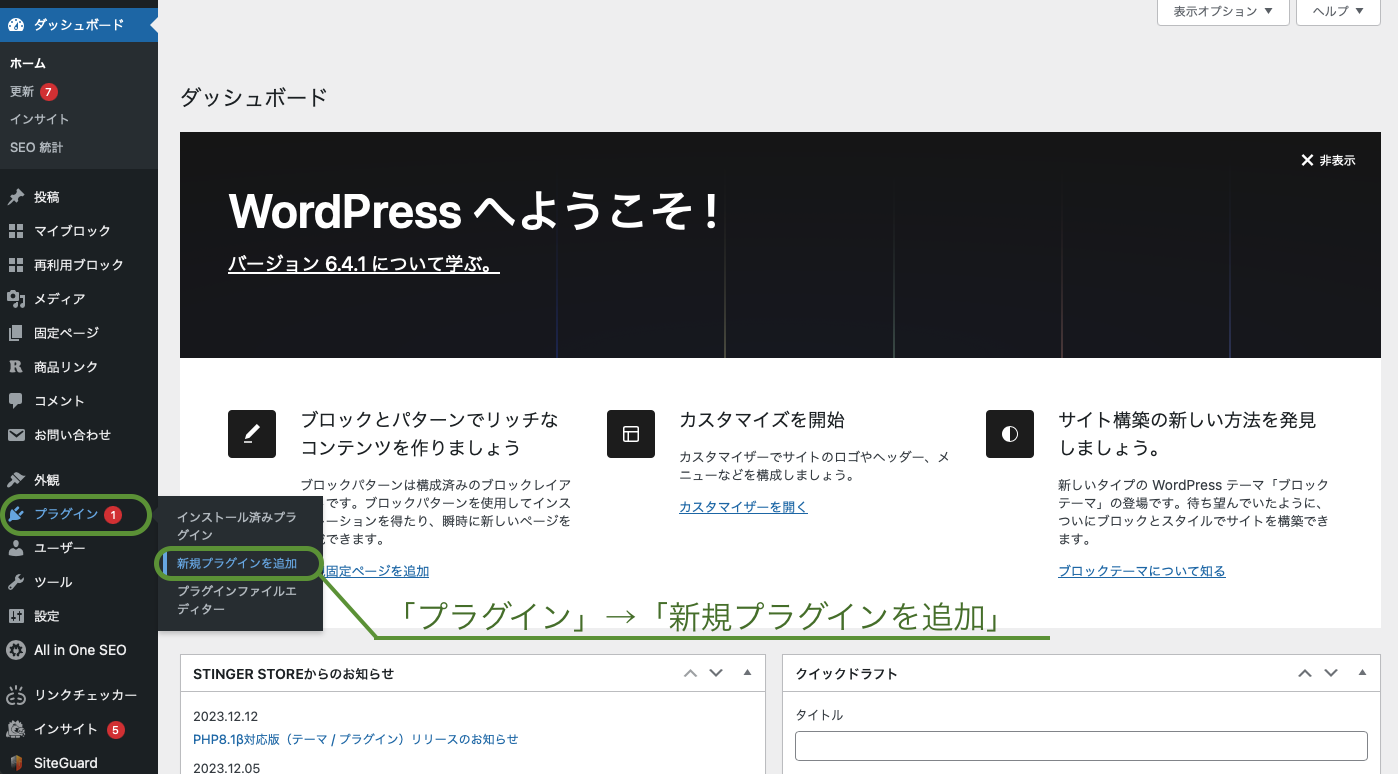Click the All in One SEO gear icon
The image size is (1398, 774).
point(16,650)
